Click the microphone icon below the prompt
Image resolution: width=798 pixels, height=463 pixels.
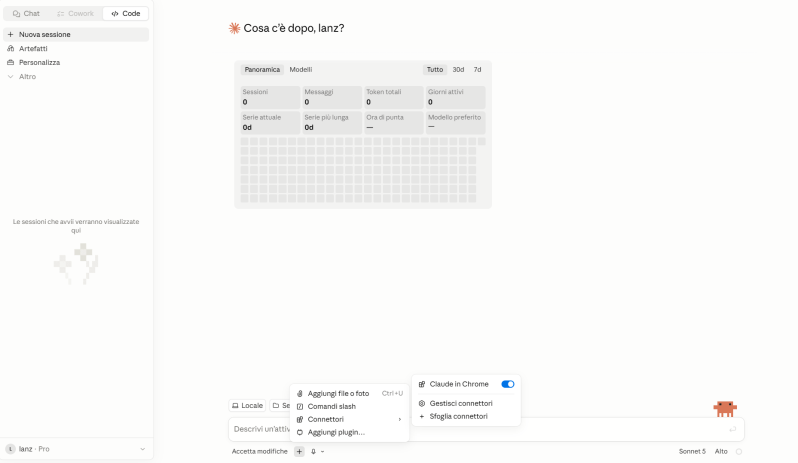(x=314, y=451)
